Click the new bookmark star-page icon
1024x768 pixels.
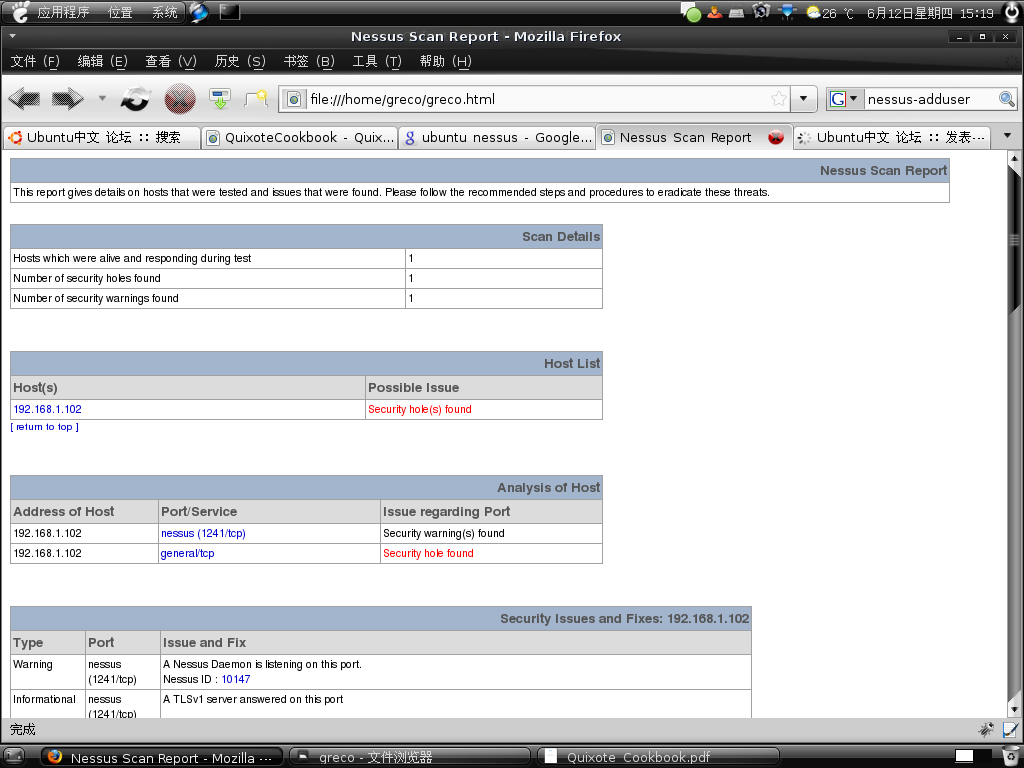tap(256, 99)
